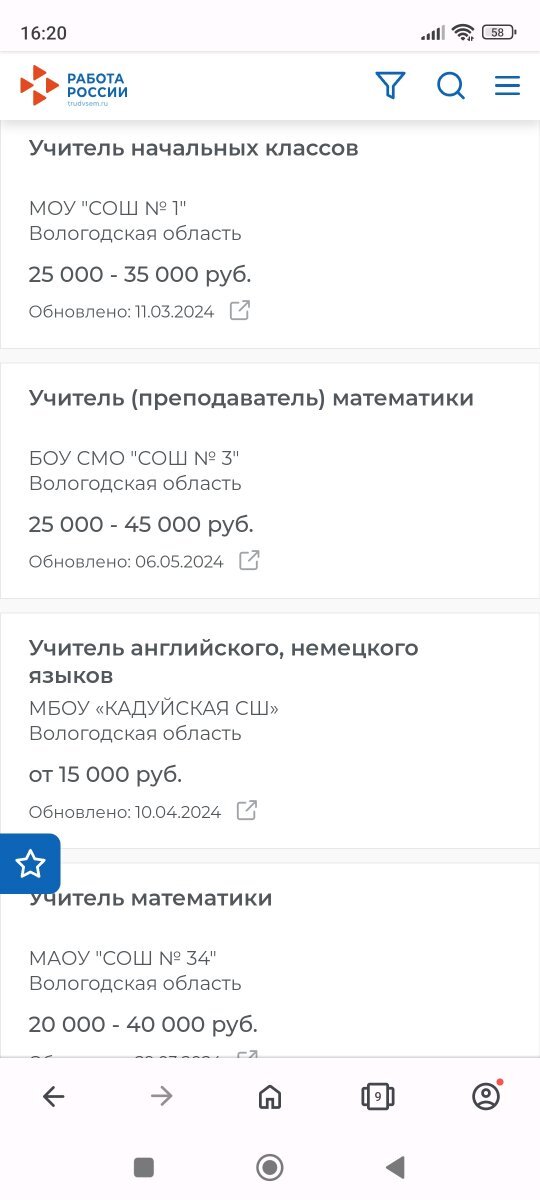
Task: Open the vacancy filter funnel icon
Action: [x=390, y=86]
